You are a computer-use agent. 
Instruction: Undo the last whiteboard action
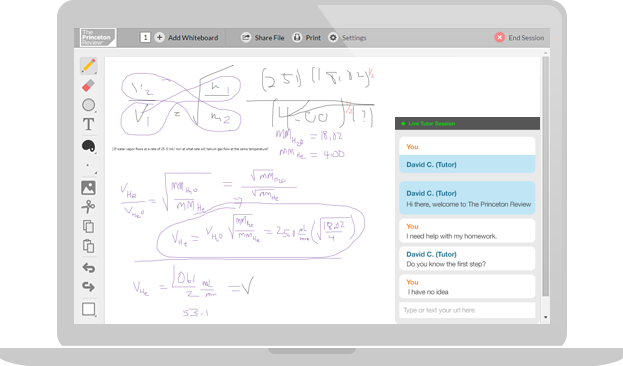[x=88, y=268]
